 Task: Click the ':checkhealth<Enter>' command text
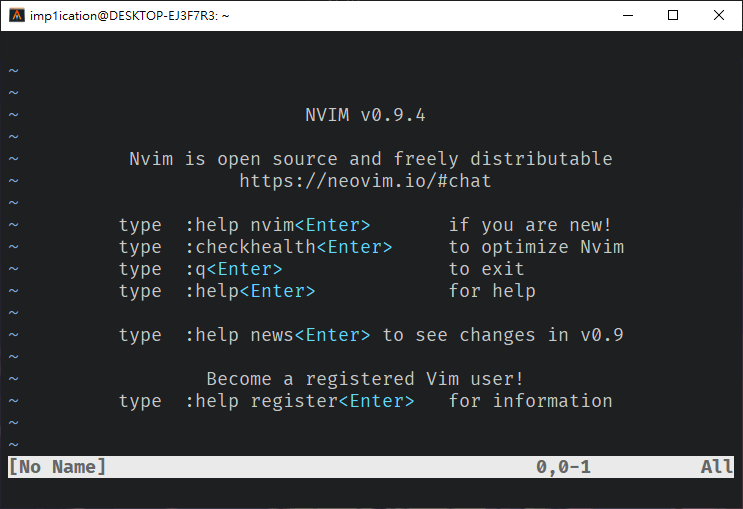pos(289,247)
